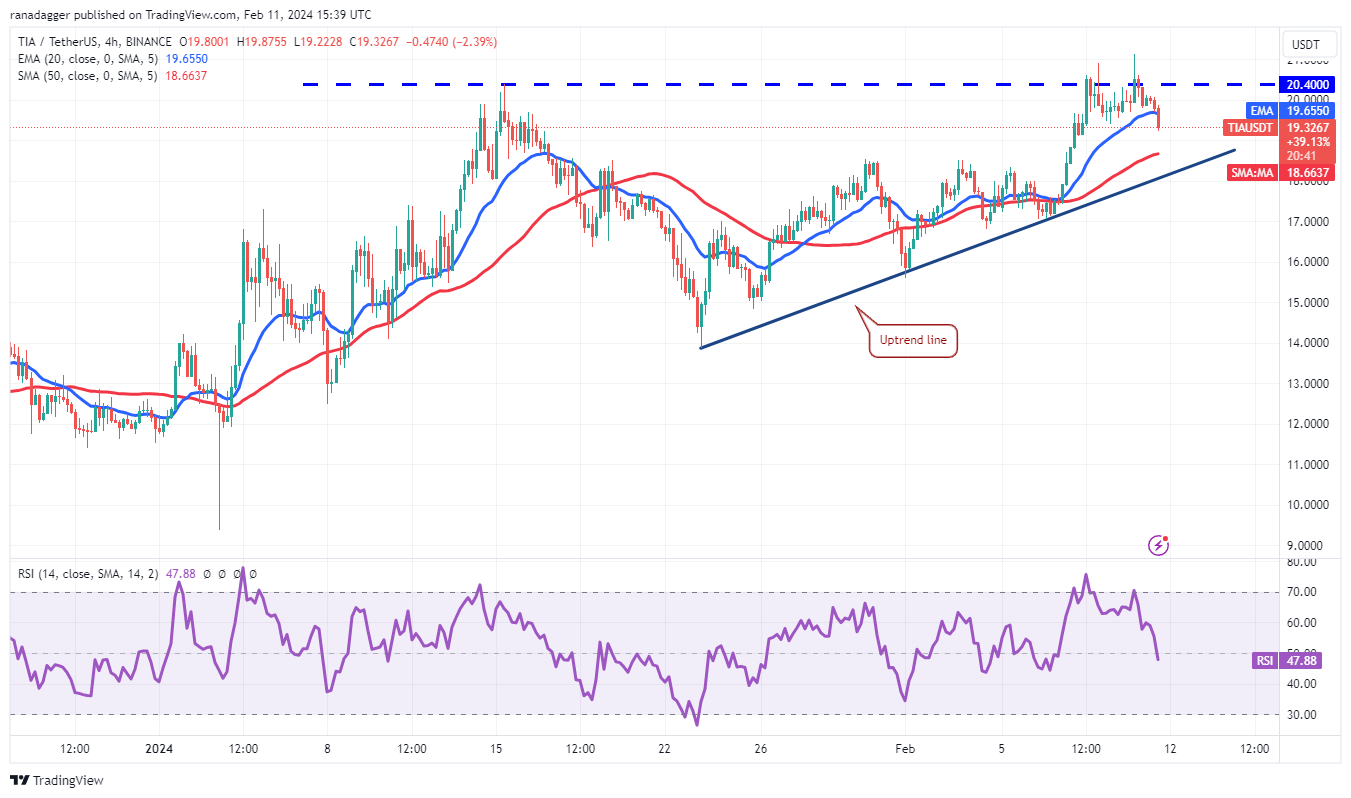Click the TradingView logo icon
The image size is (1351, 798).
pos(19,780)
